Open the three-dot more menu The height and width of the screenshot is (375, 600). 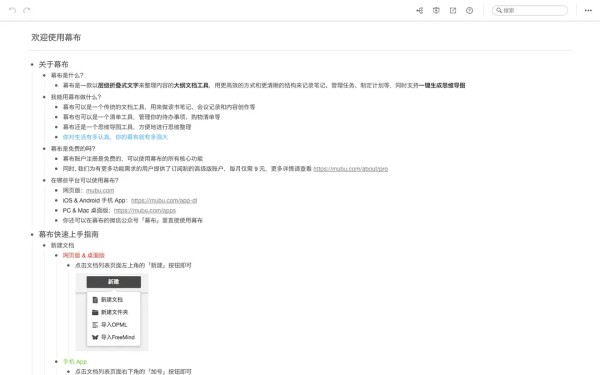tap(588, 10)
